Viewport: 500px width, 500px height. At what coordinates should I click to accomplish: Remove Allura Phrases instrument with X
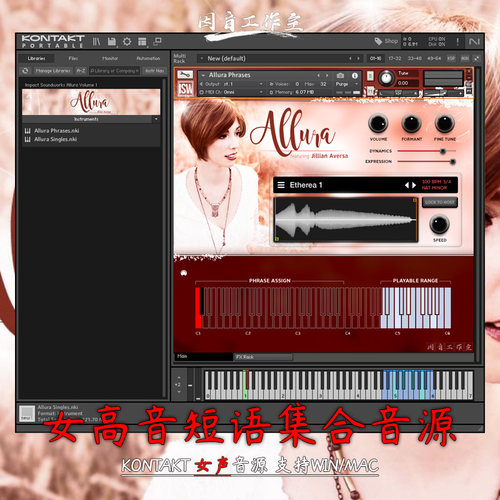tap(469, 71)
